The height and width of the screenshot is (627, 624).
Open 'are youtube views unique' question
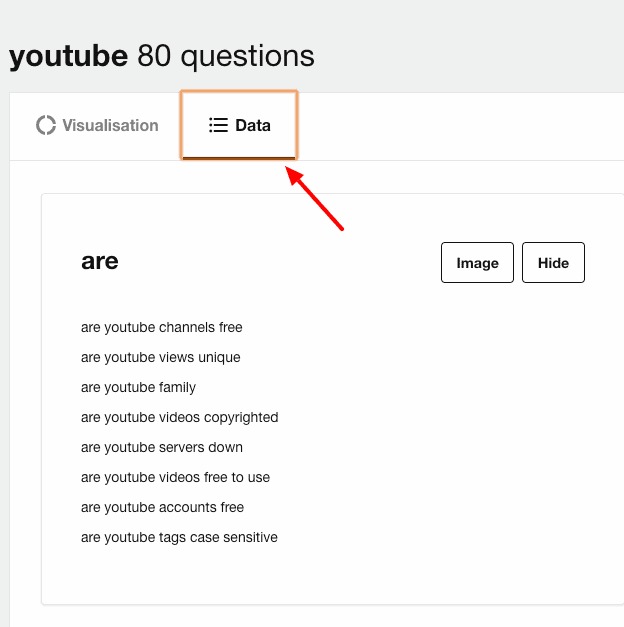pyautogui.click(x=160, y=357)
